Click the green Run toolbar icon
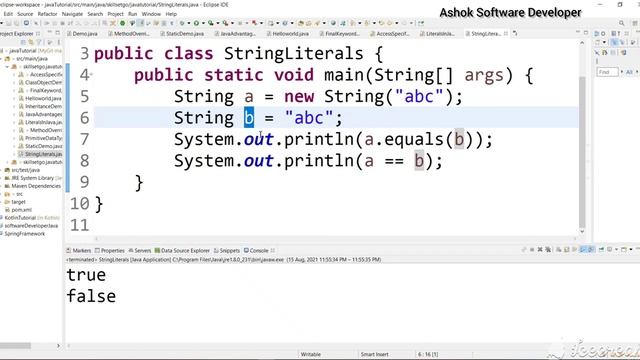This screenshot has width=640, height=360. point(196,23)
